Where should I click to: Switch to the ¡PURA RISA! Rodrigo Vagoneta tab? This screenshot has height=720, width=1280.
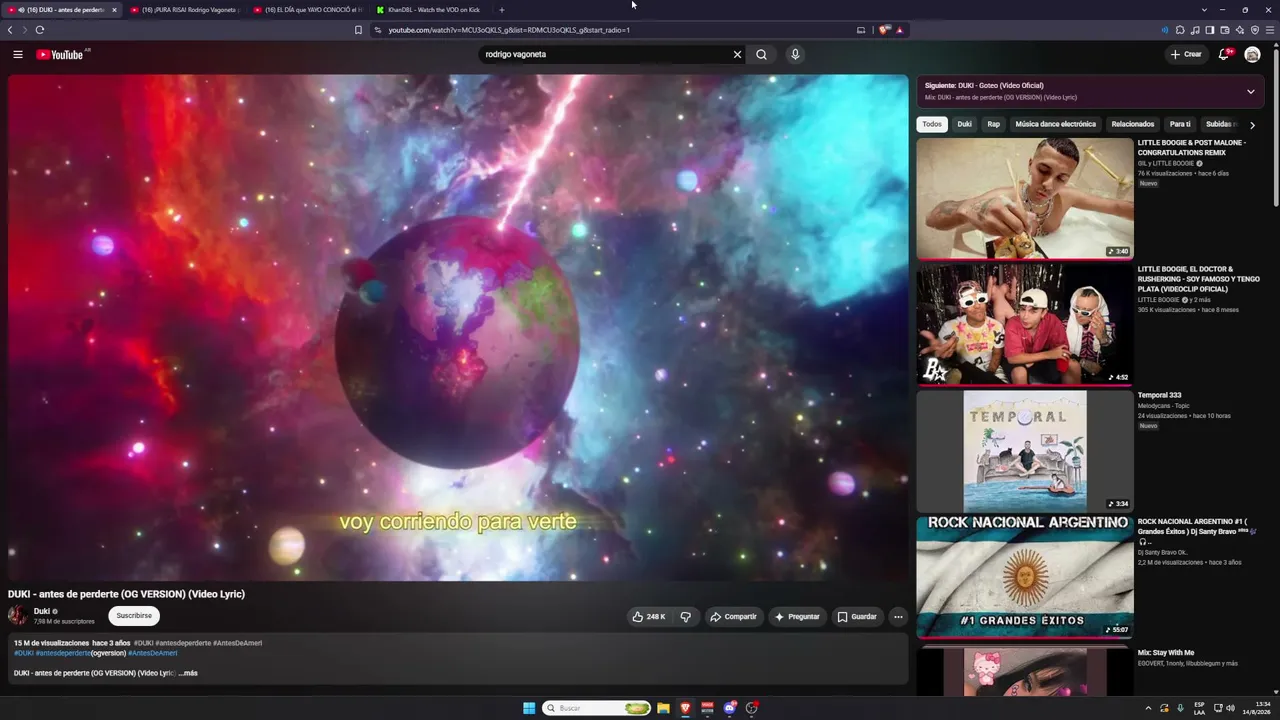pos(185,10)
